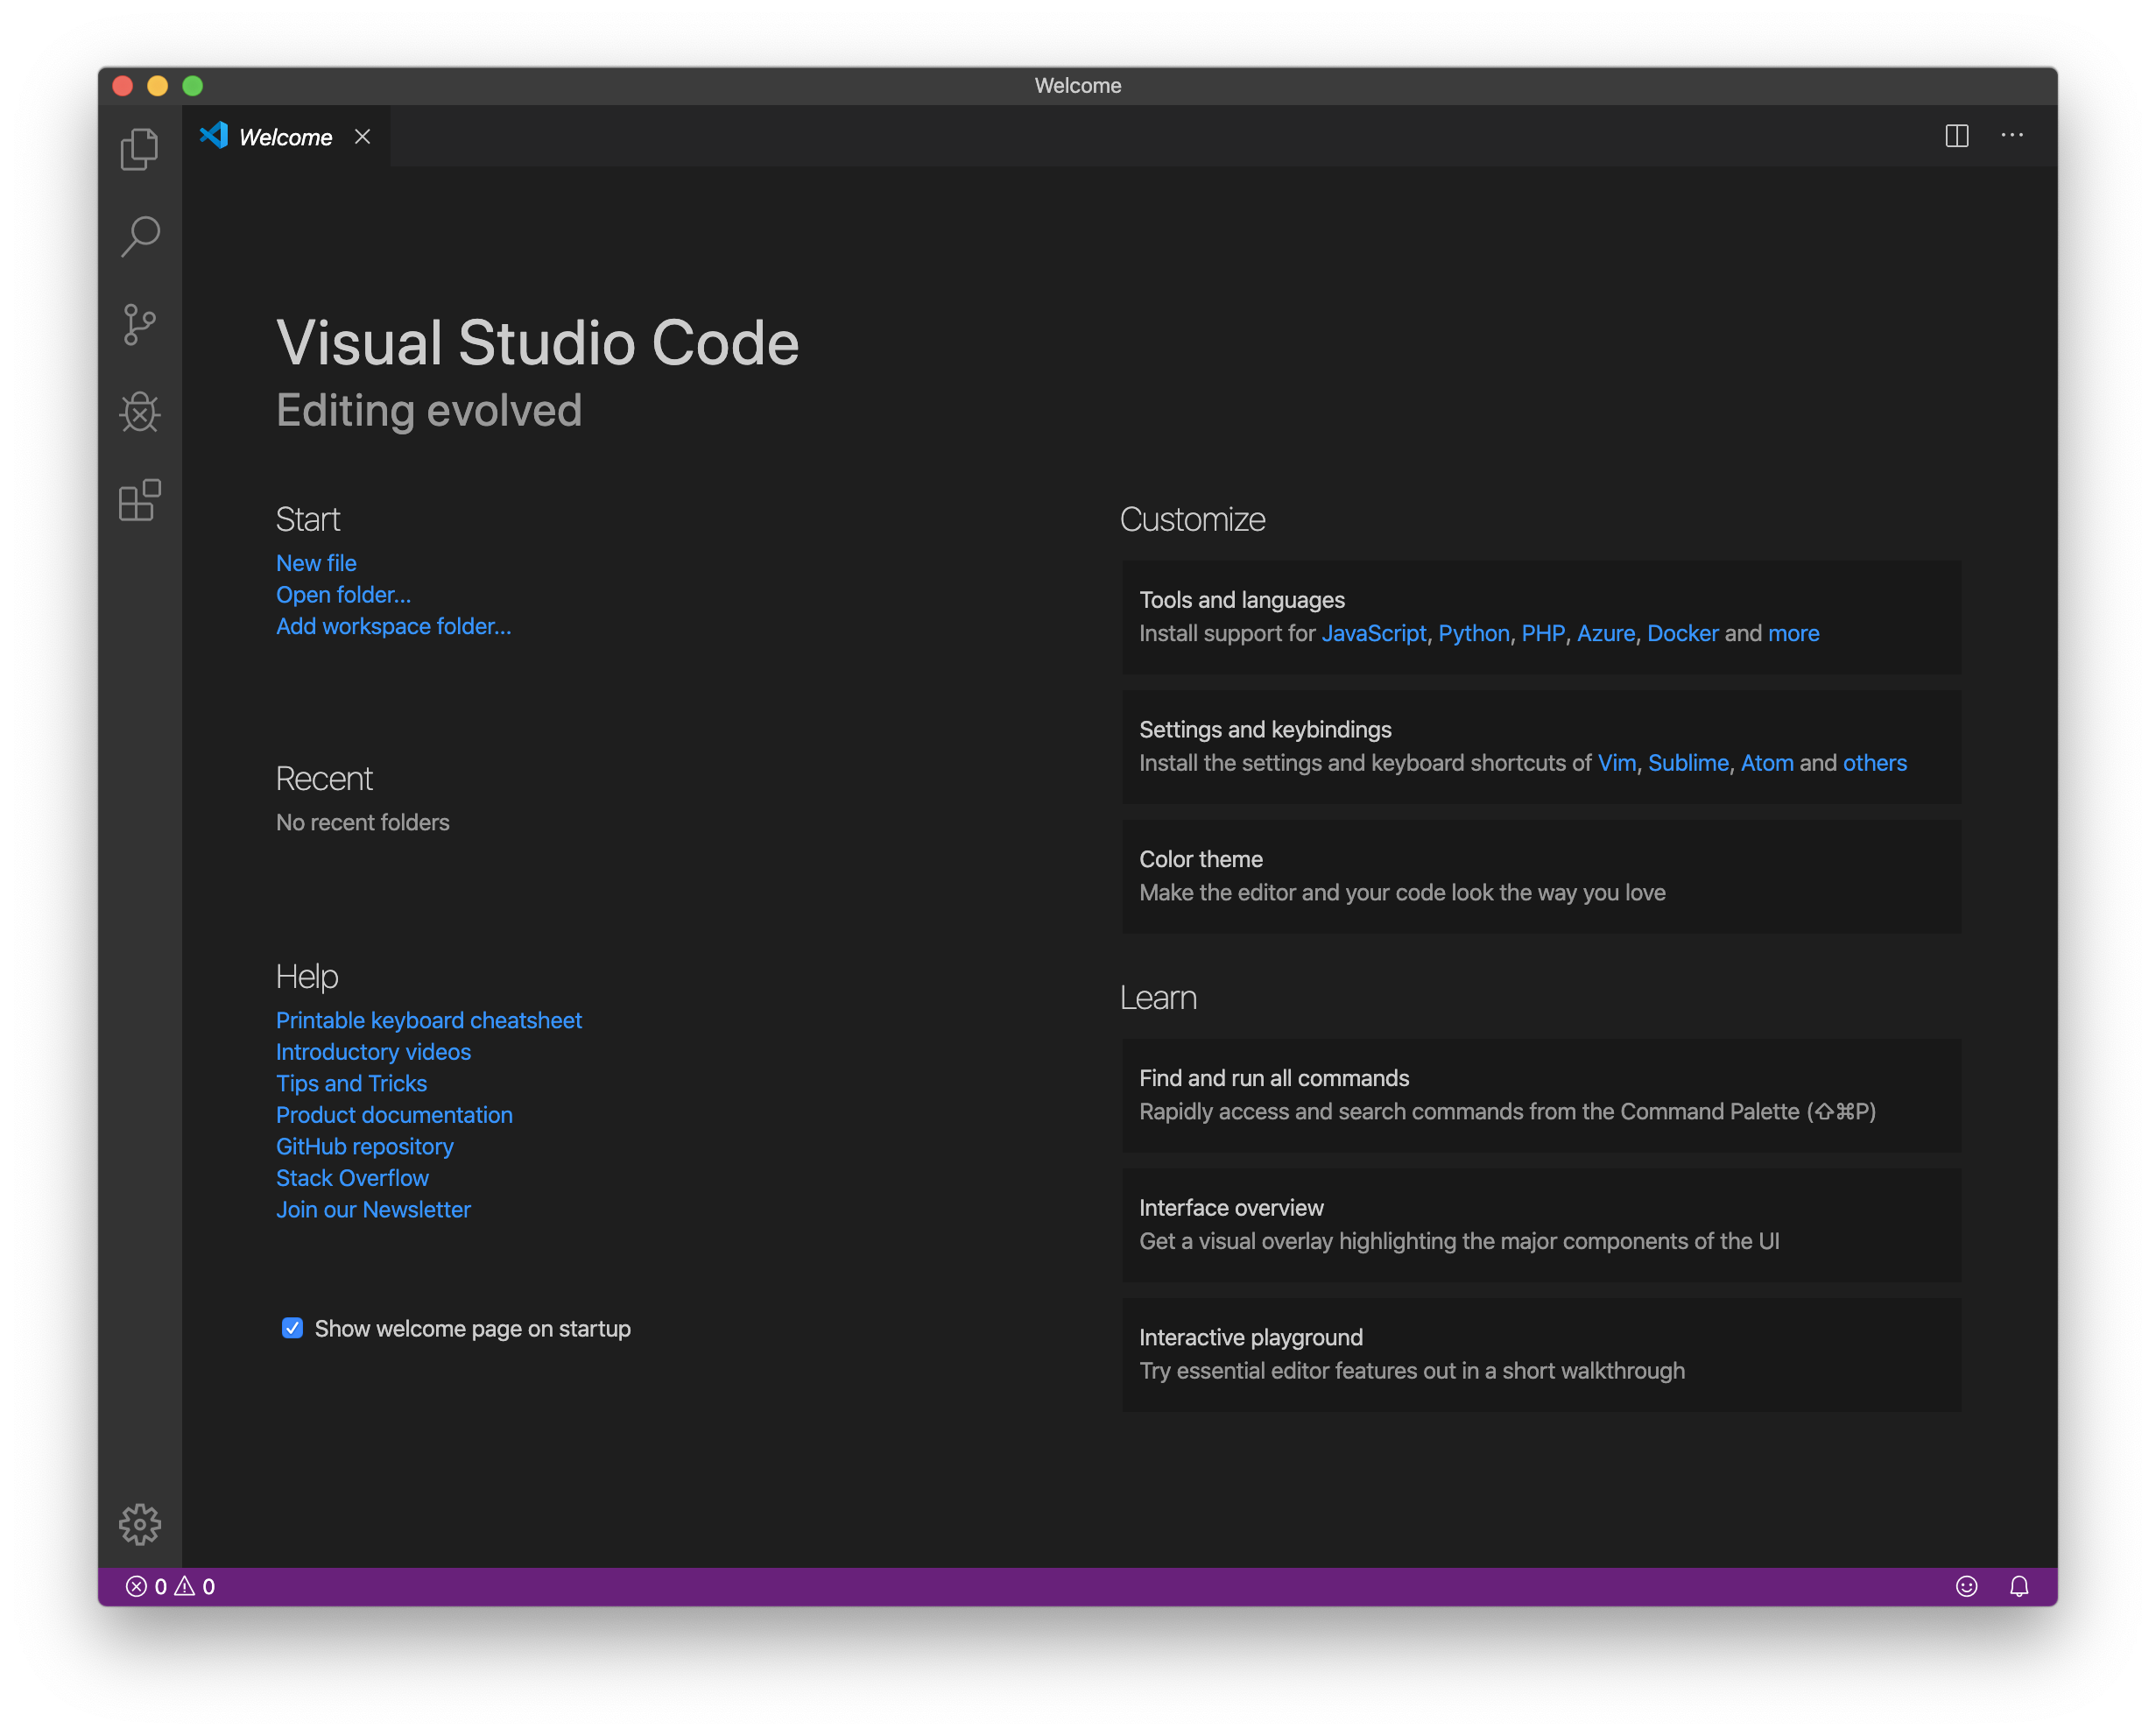The height and width of the screenshot is (1736, 2156).
Task: Open Source Control view in activity bar
Action: coord(140,325)
